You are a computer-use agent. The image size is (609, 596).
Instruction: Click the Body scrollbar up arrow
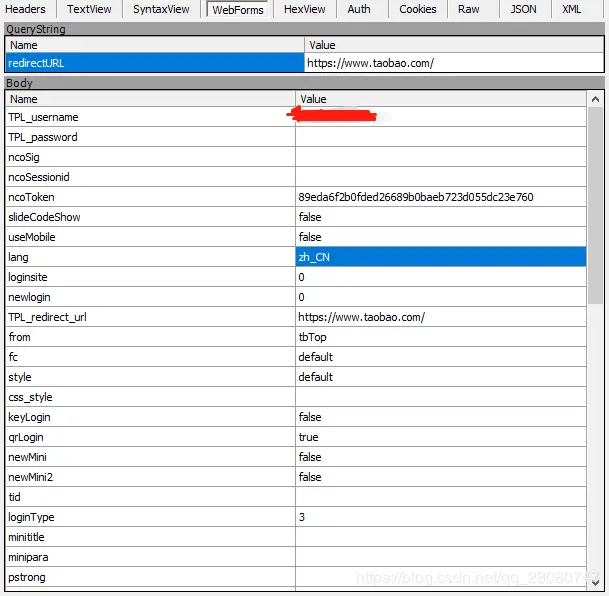click(x=595, y=99)
